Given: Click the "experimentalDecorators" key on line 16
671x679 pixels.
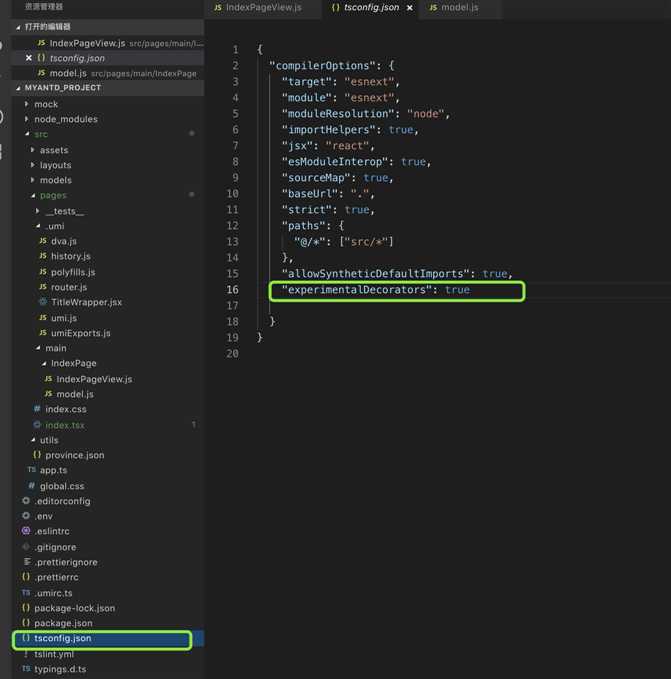Looking at the screenshot, I should coord(357,290).
